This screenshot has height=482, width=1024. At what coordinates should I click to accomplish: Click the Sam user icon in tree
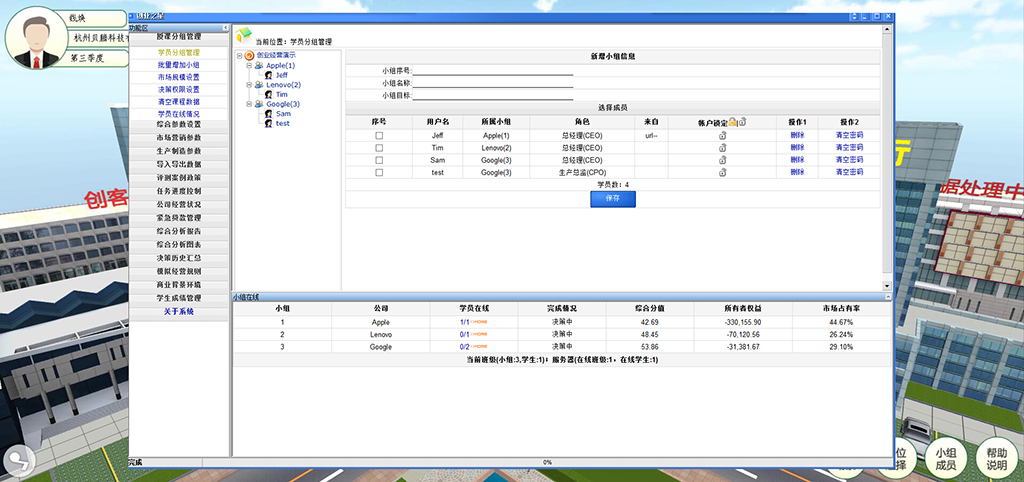268,114
